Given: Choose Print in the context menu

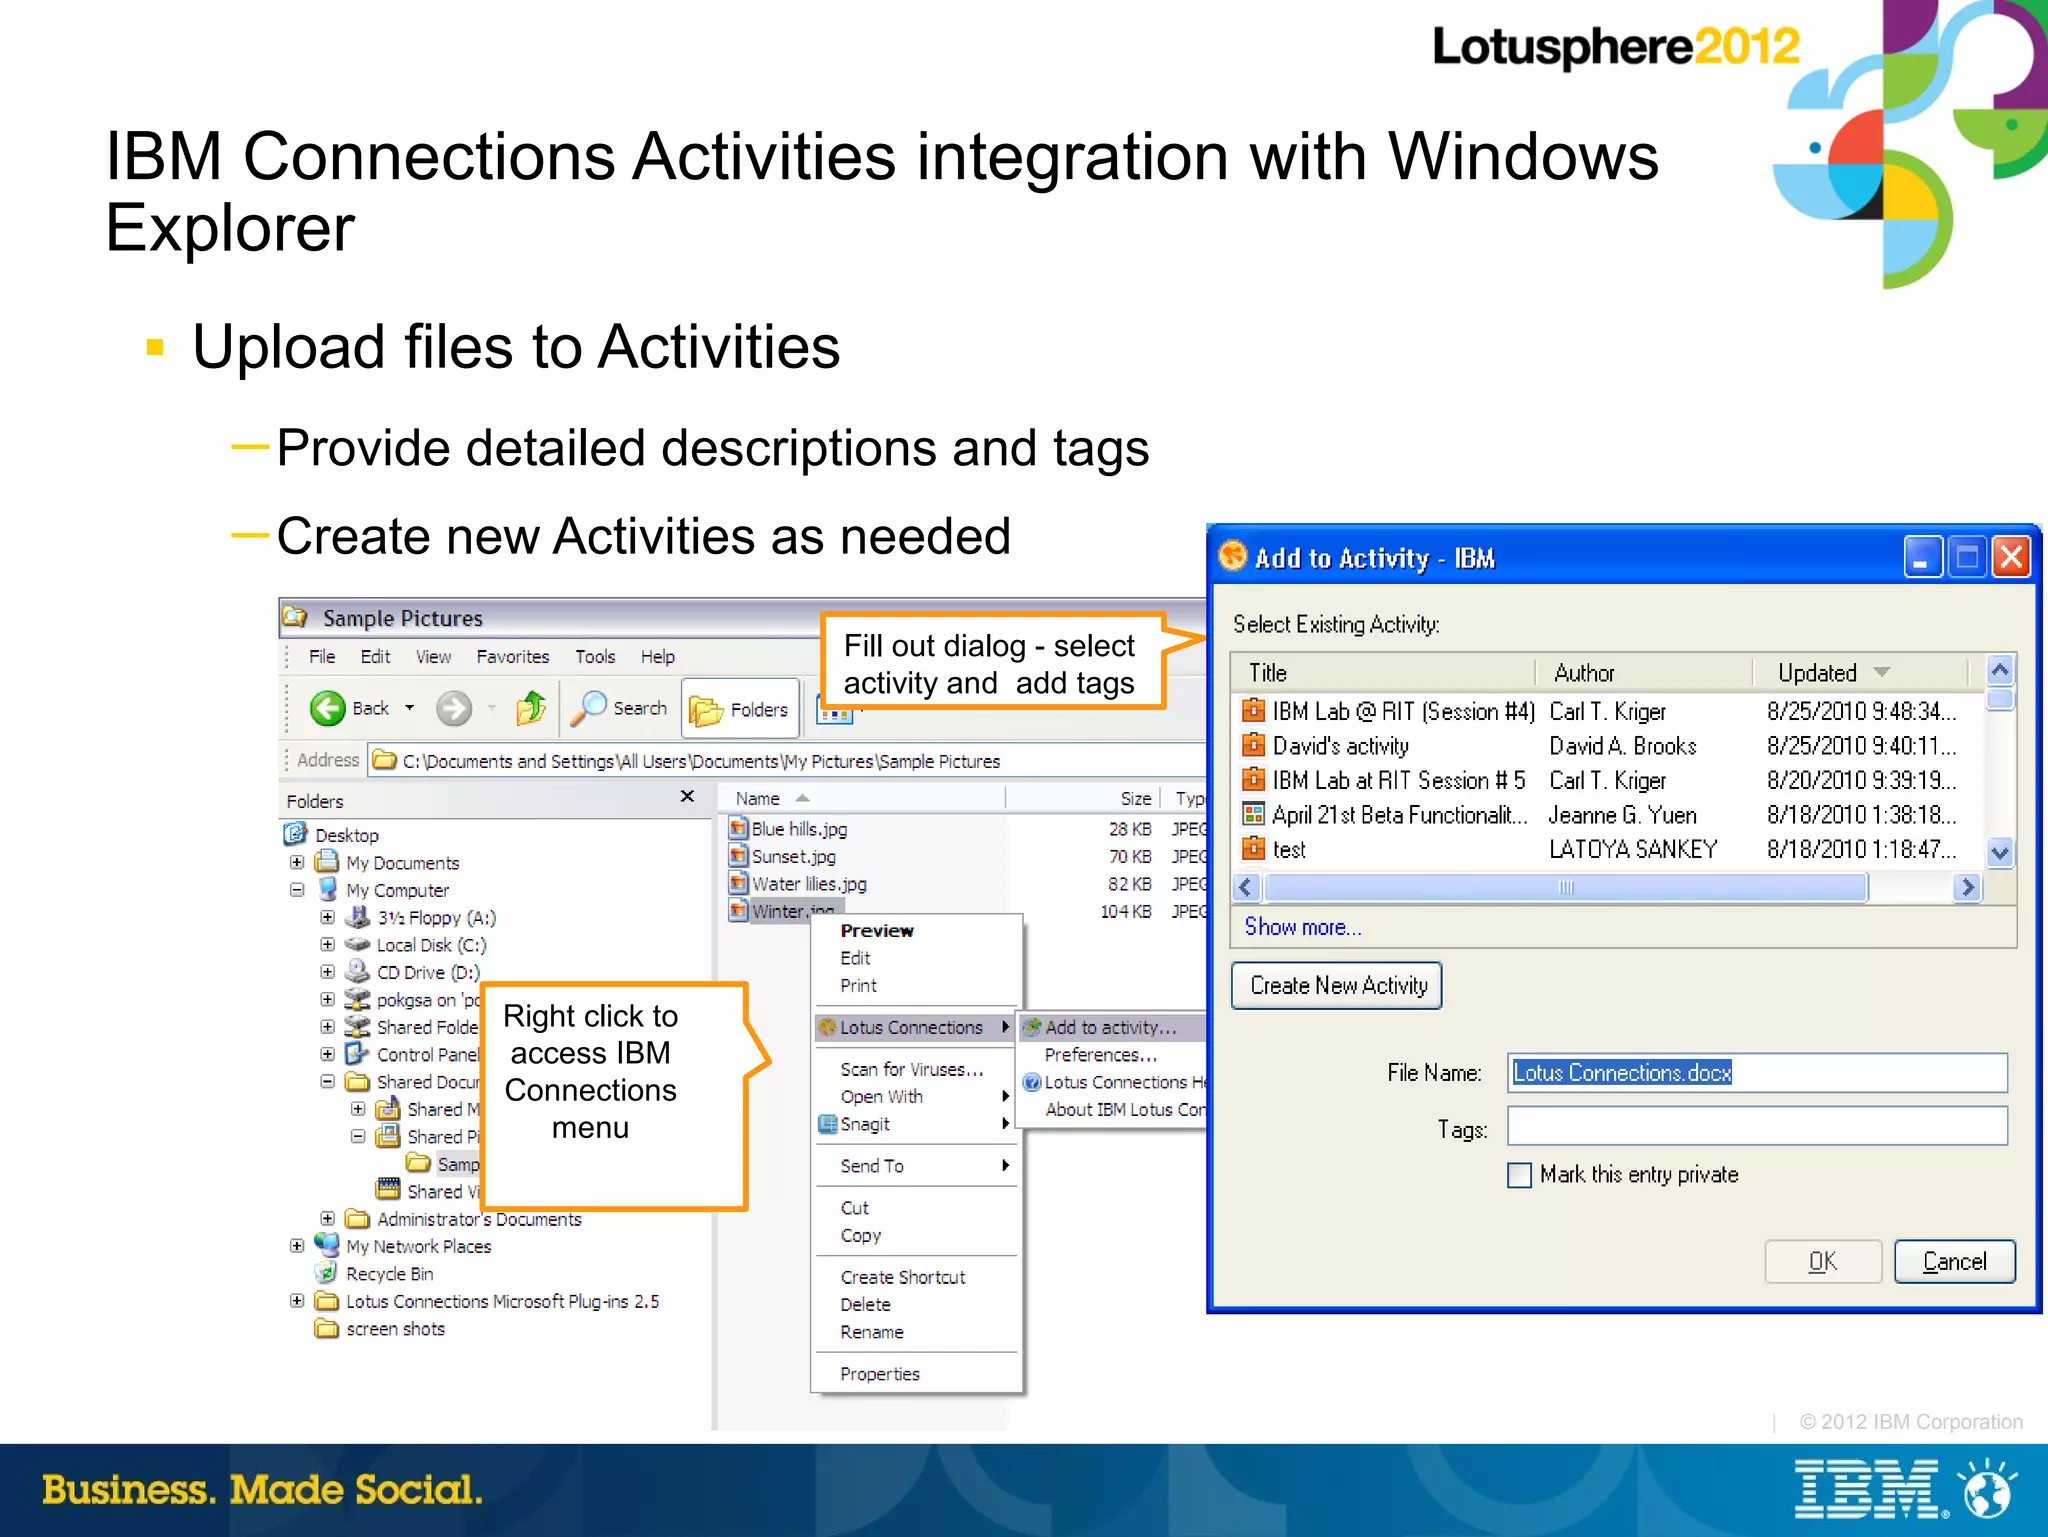Looking at the screenshot, I should [858, 986].
